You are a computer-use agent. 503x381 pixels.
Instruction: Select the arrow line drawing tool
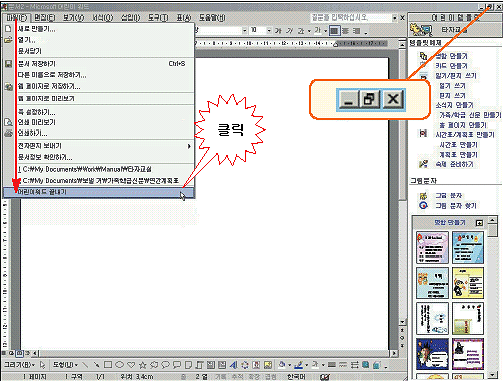pyautogui.click(x=96, y=365)
